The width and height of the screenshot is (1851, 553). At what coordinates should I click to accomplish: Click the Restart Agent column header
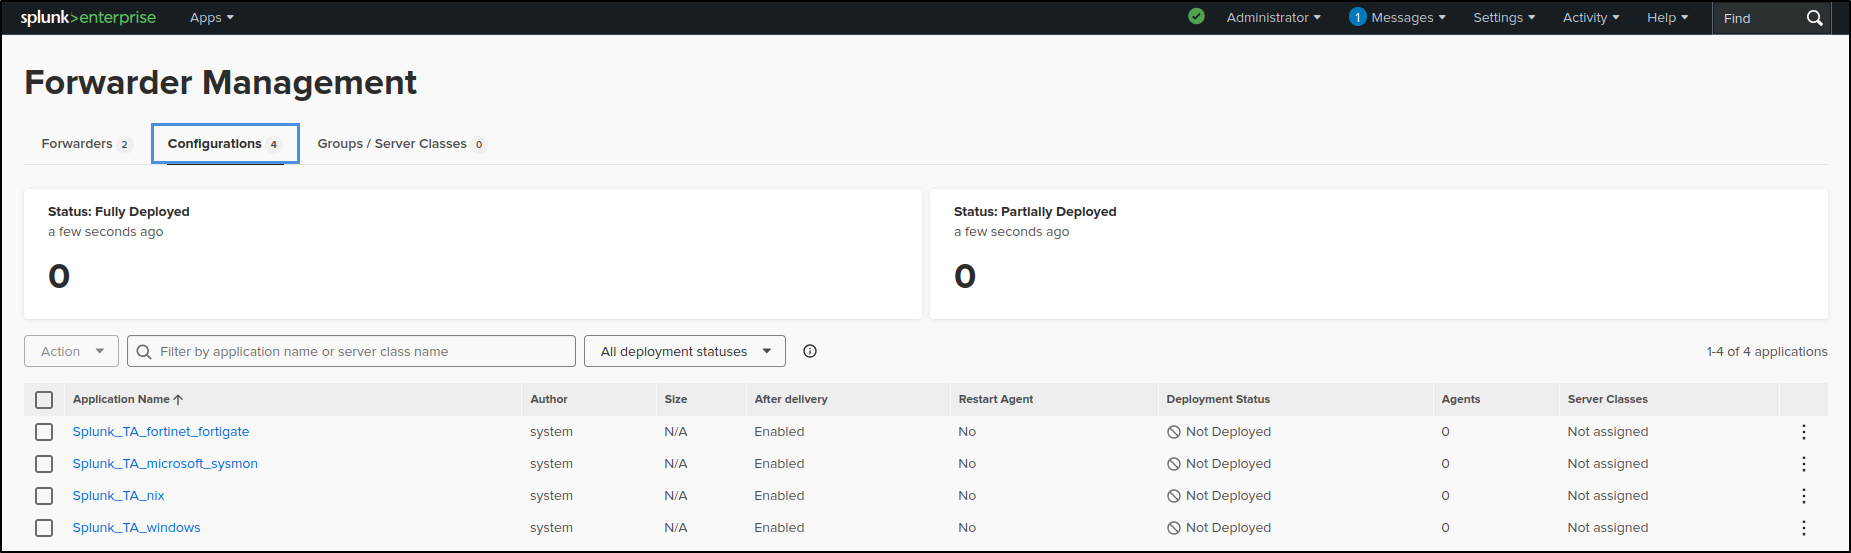pyautogui.click(x=996, y=399)
